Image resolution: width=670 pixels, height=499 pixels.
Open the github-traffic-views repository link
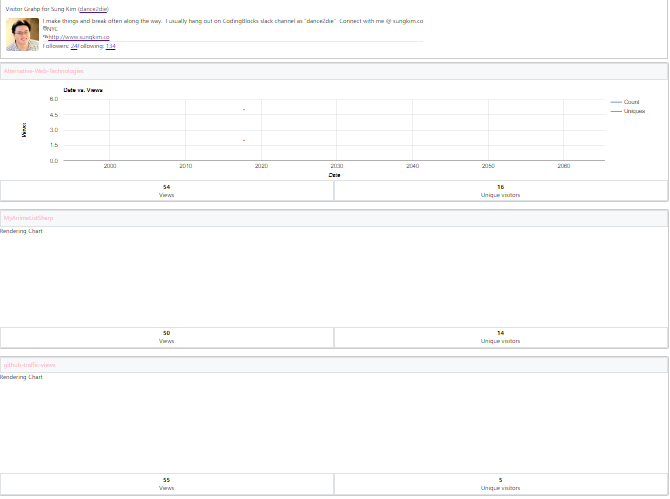click(x=29, y=364)
